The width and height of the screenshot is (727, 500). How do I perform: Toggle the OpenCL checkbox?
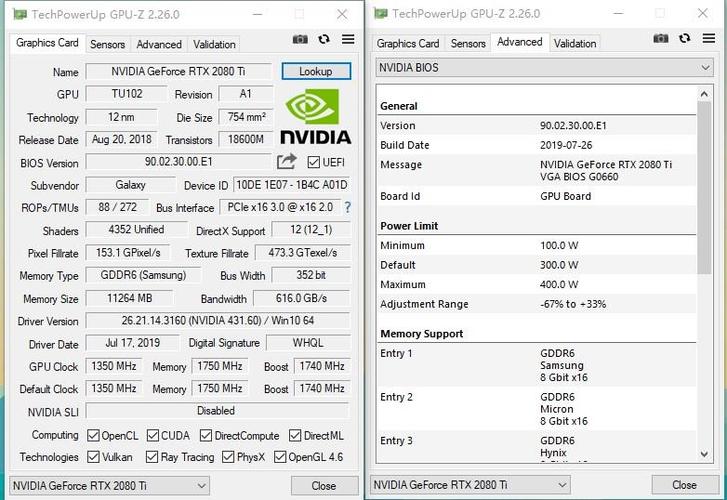(93, 436)
